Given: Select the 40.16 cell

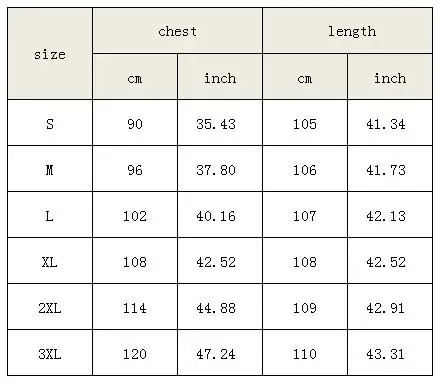Looking at the screenshot, I should 220,215.
